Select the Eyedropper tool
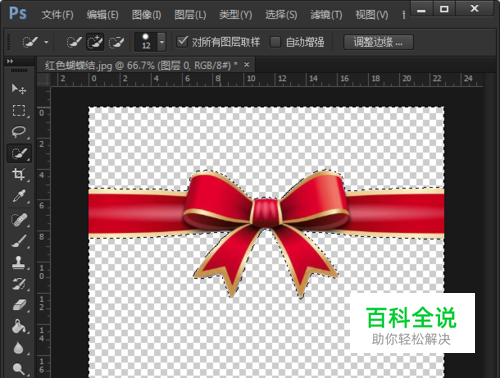Viewport: 500px width, 378px height. 19,196
